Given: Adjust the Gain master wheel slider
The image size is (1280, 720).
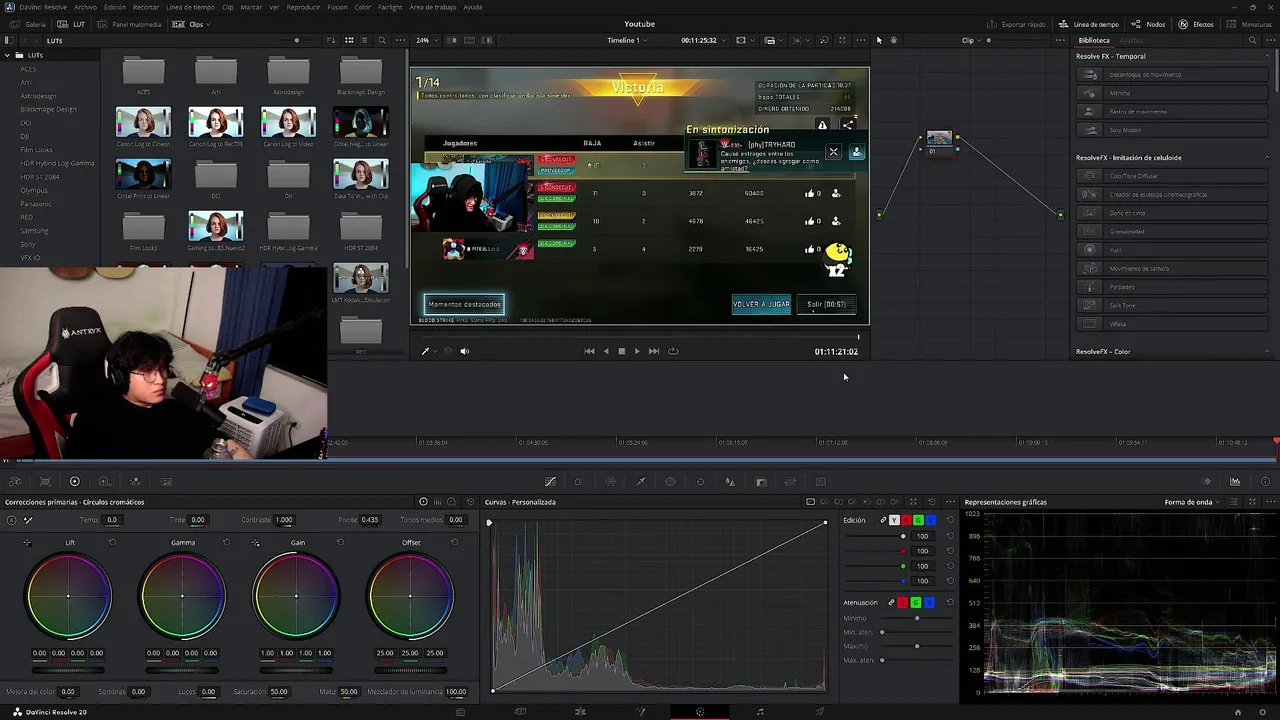Looking at the screenshot, I should pos(296,670).
